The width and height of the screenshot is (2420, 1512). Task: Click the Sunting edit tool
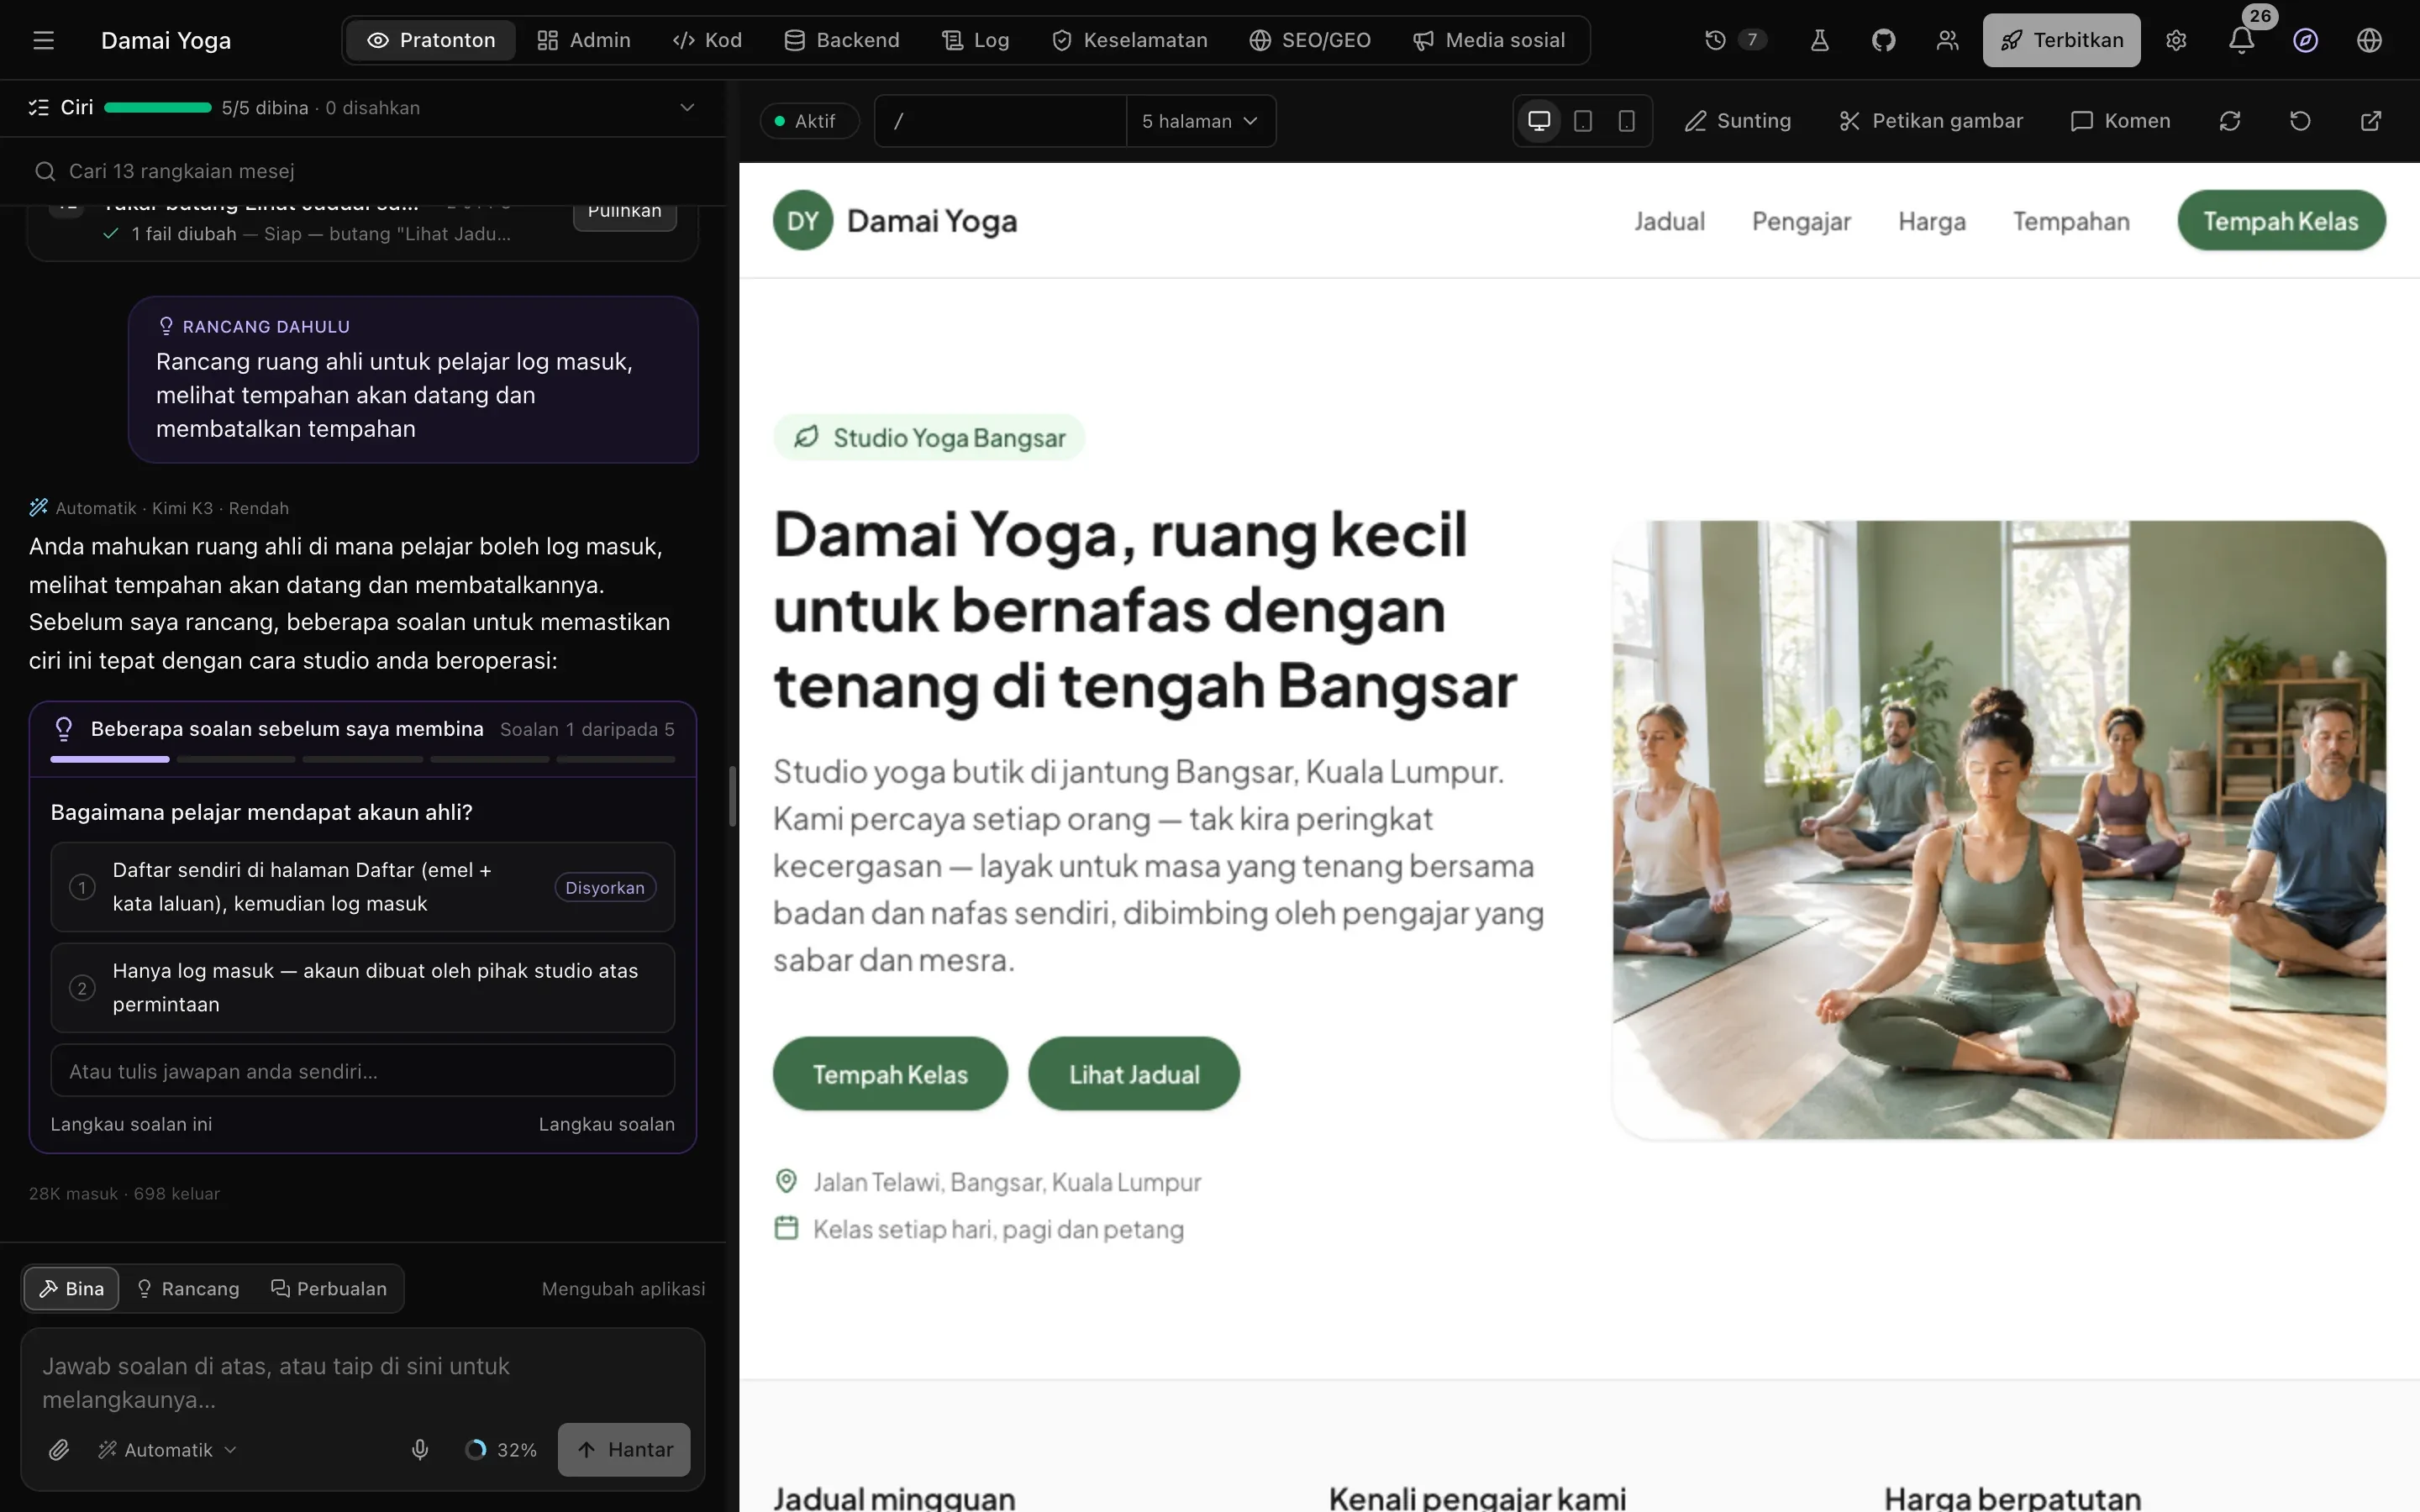(x=1738, y=121)
